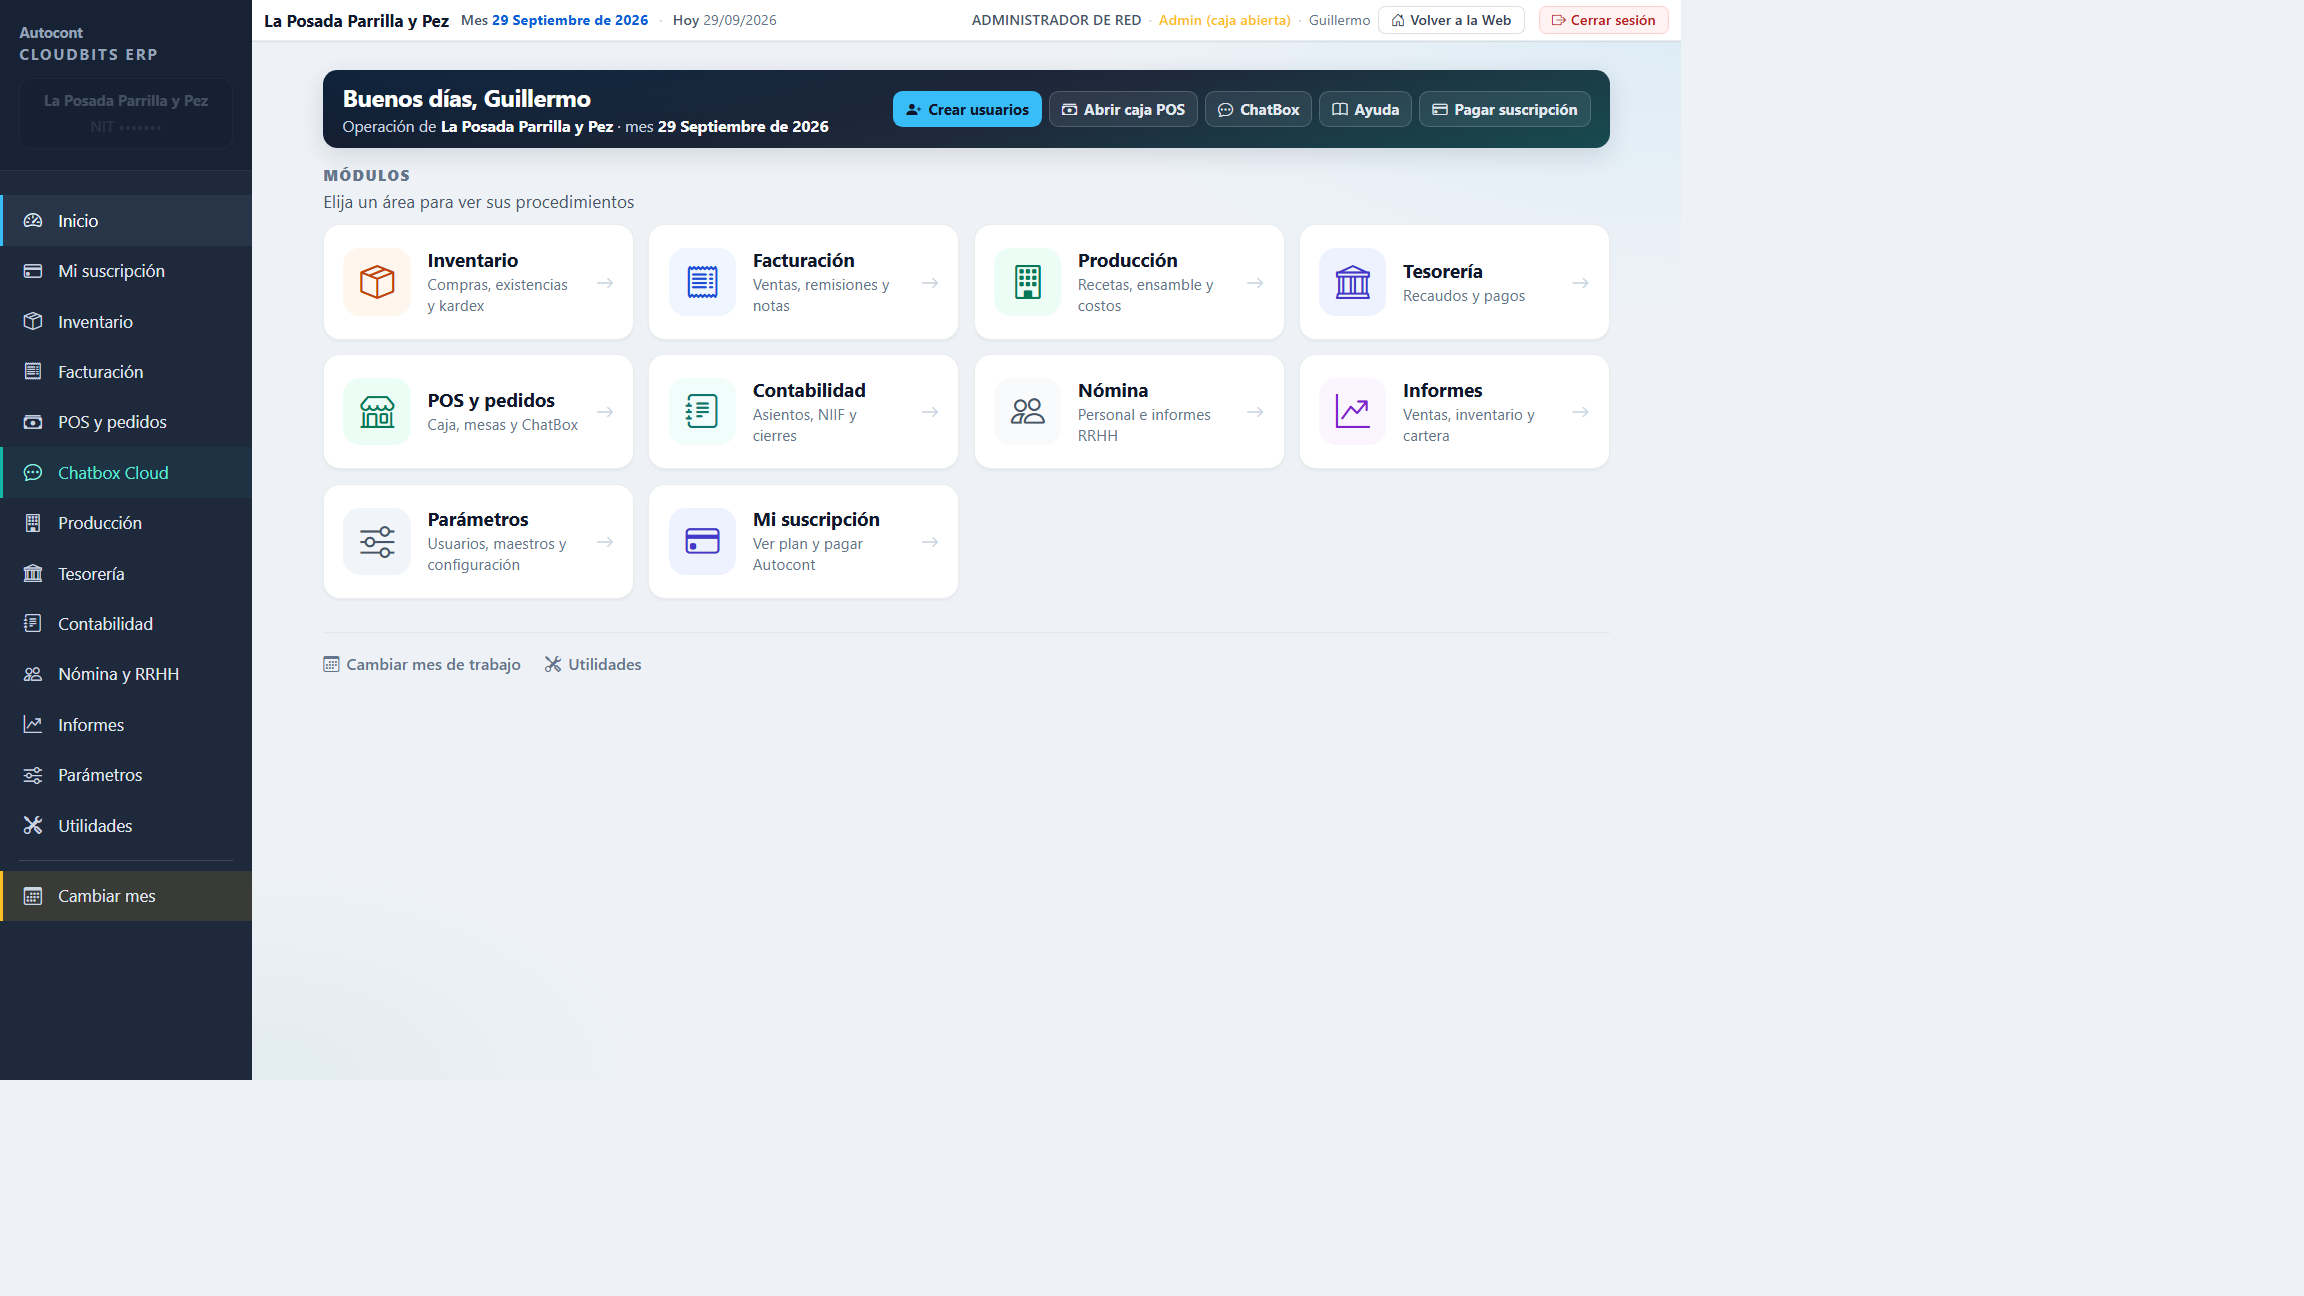Open the Ayuda button in the banner
Viewport: 2304px width, 1296px height.
1365,109
